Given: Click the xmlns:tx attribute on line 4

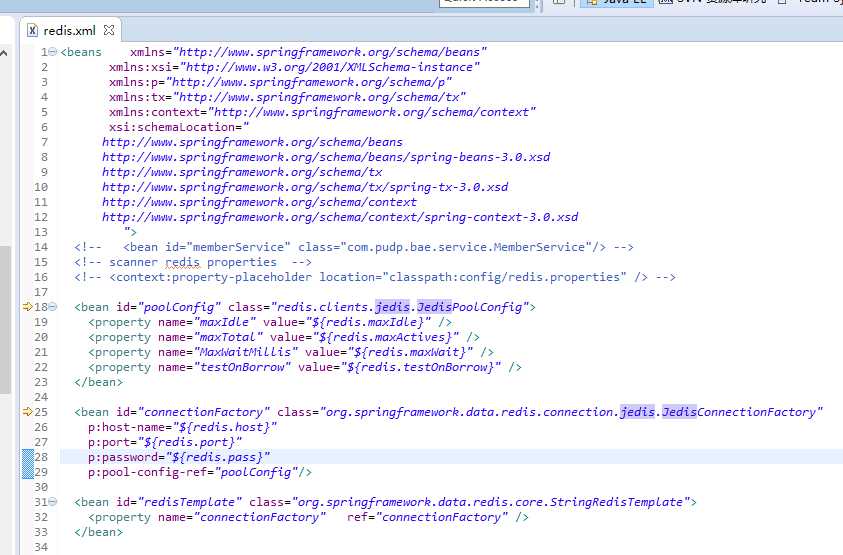Looking at the screenshot, I should tap(140, 97).
